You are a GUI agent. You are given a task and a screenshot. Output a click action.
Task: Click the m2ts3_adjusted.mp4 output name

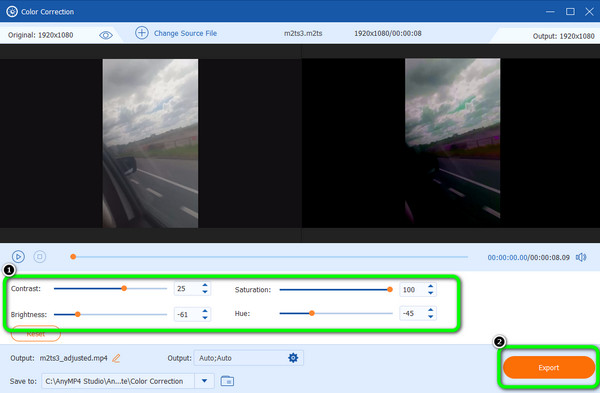pyautogui.click(x=73, y=358)
